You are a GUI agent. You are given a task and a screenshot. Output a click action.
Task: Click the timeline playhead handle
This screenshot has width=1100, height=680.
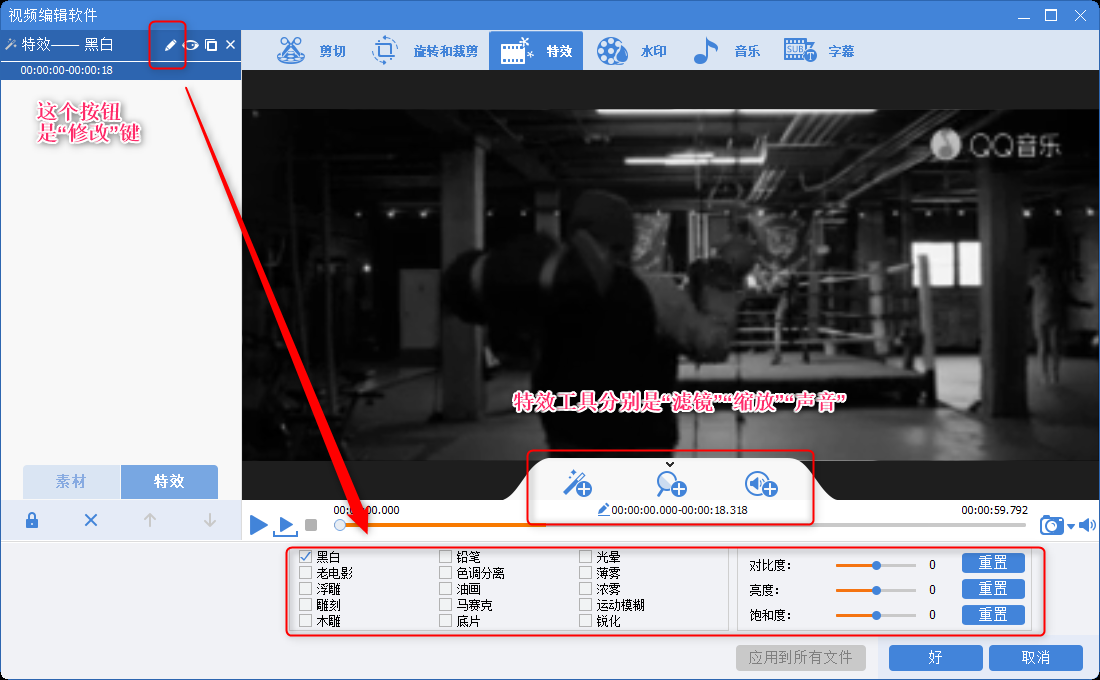pyautogui.click(x=340, y=525)
